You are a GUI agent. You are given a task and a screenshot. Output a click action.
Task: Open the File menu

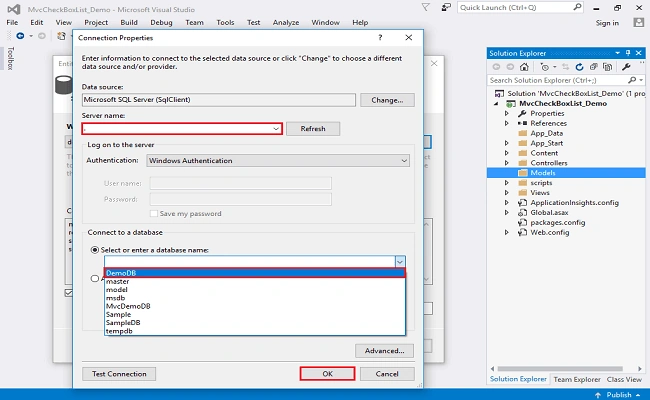[12, 22]
